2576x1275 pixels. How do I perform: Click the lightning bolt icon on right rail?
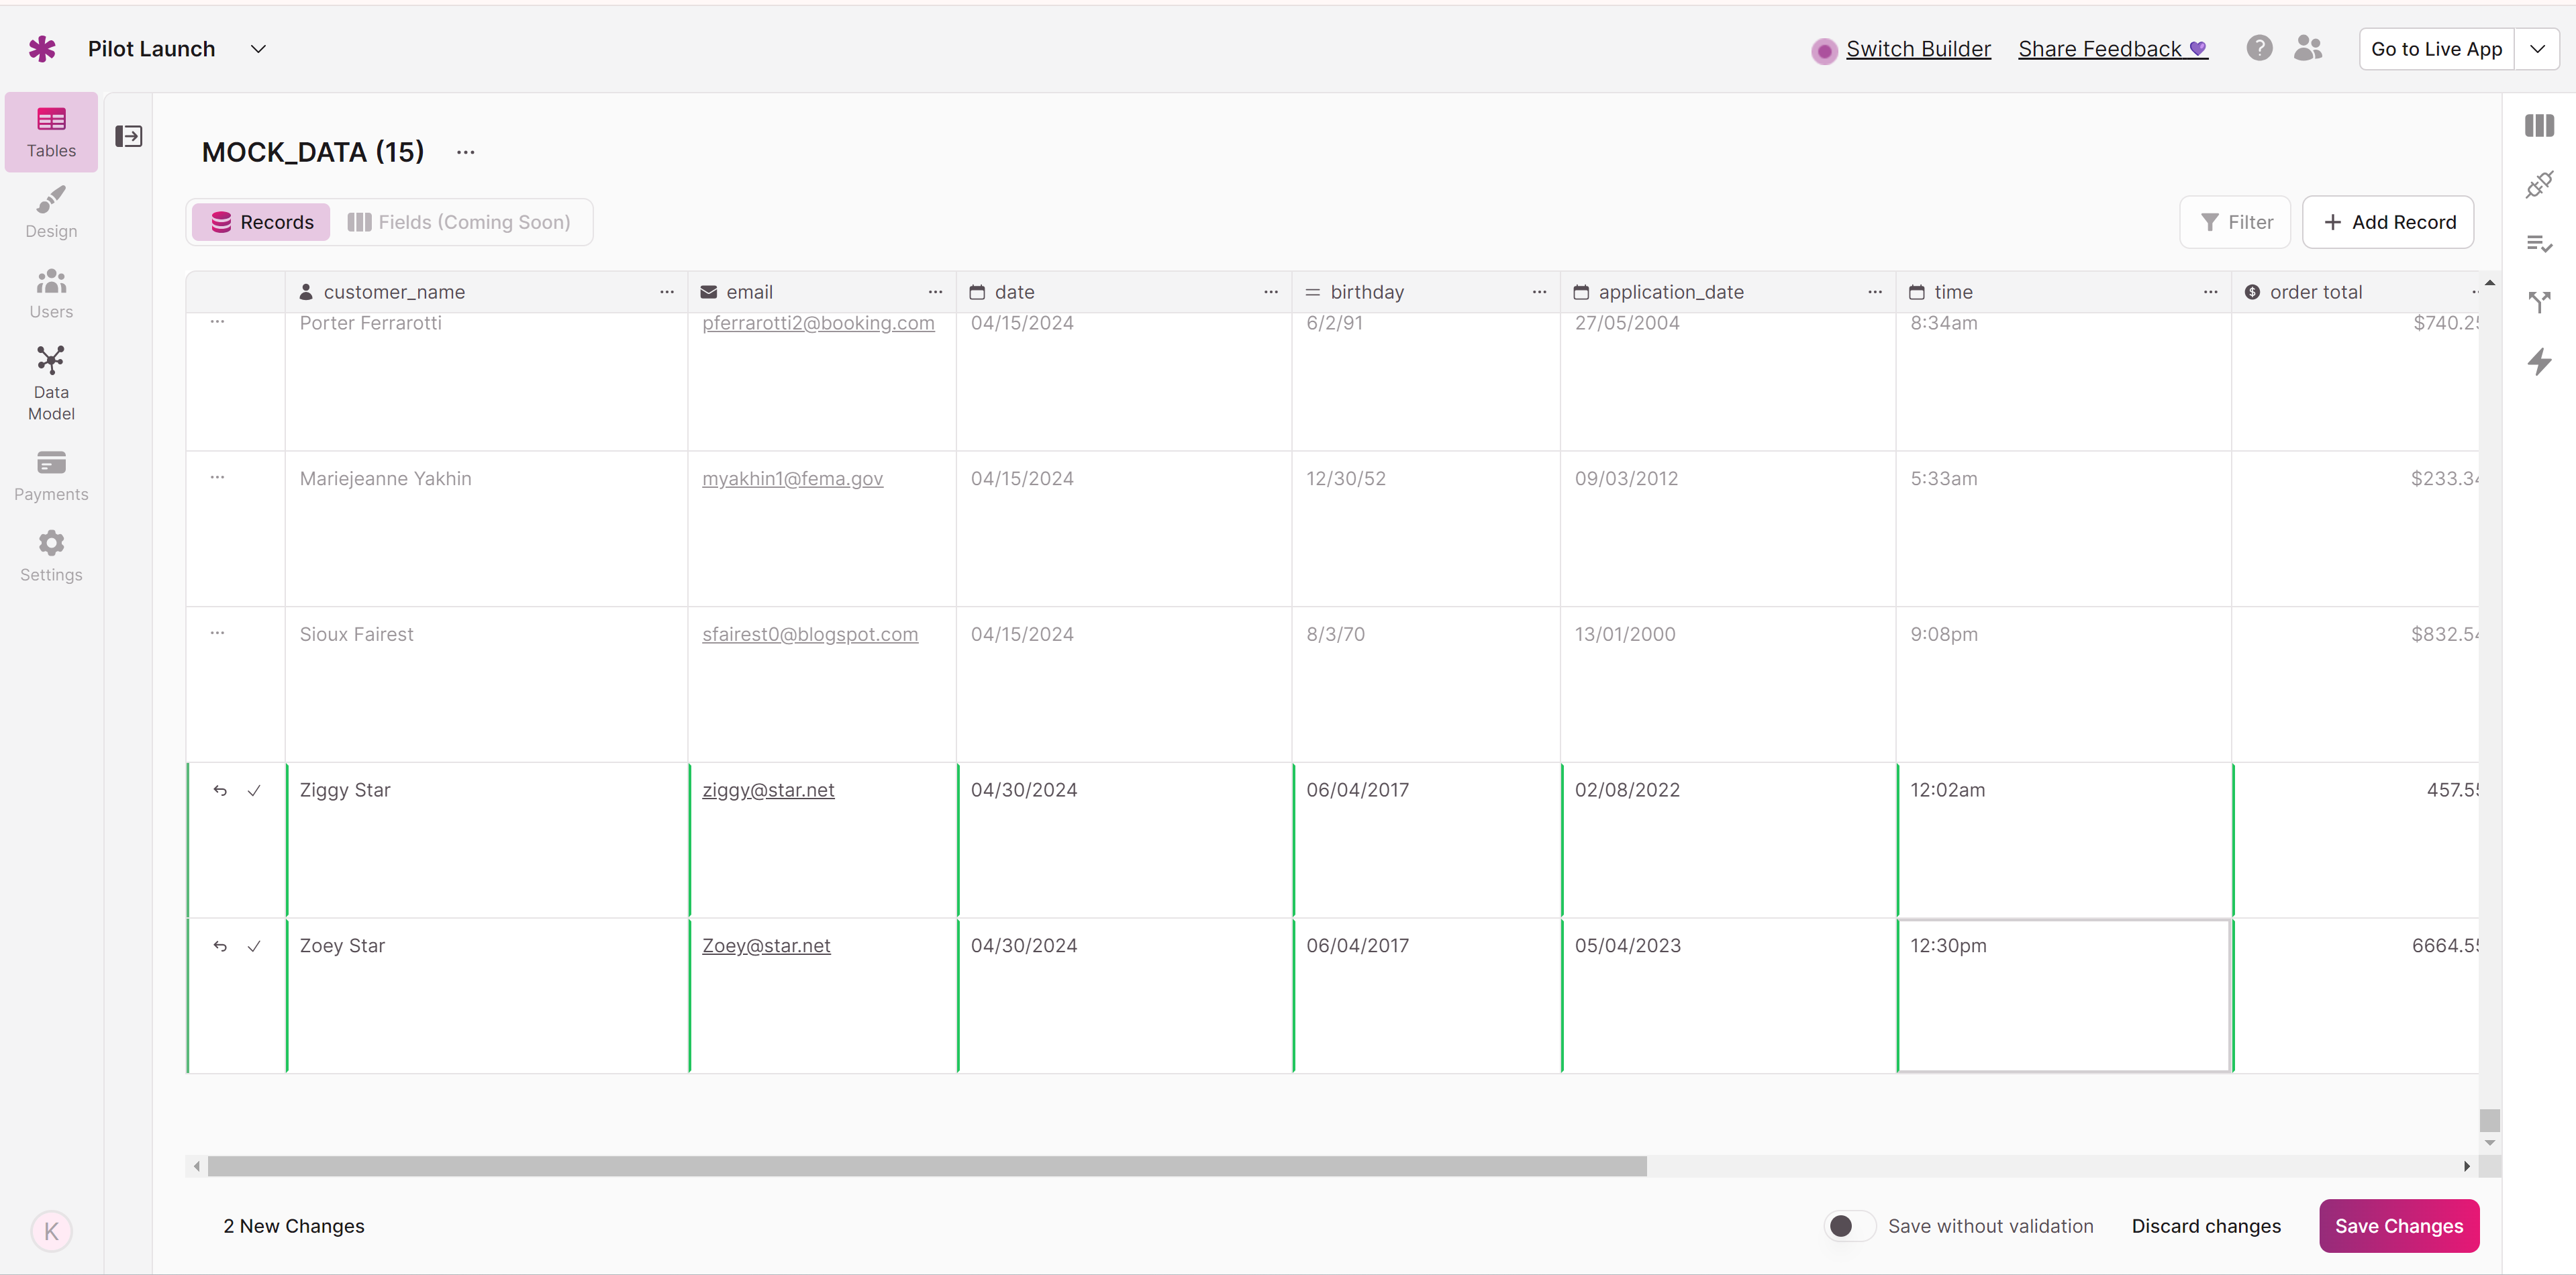pos(2539,361)
